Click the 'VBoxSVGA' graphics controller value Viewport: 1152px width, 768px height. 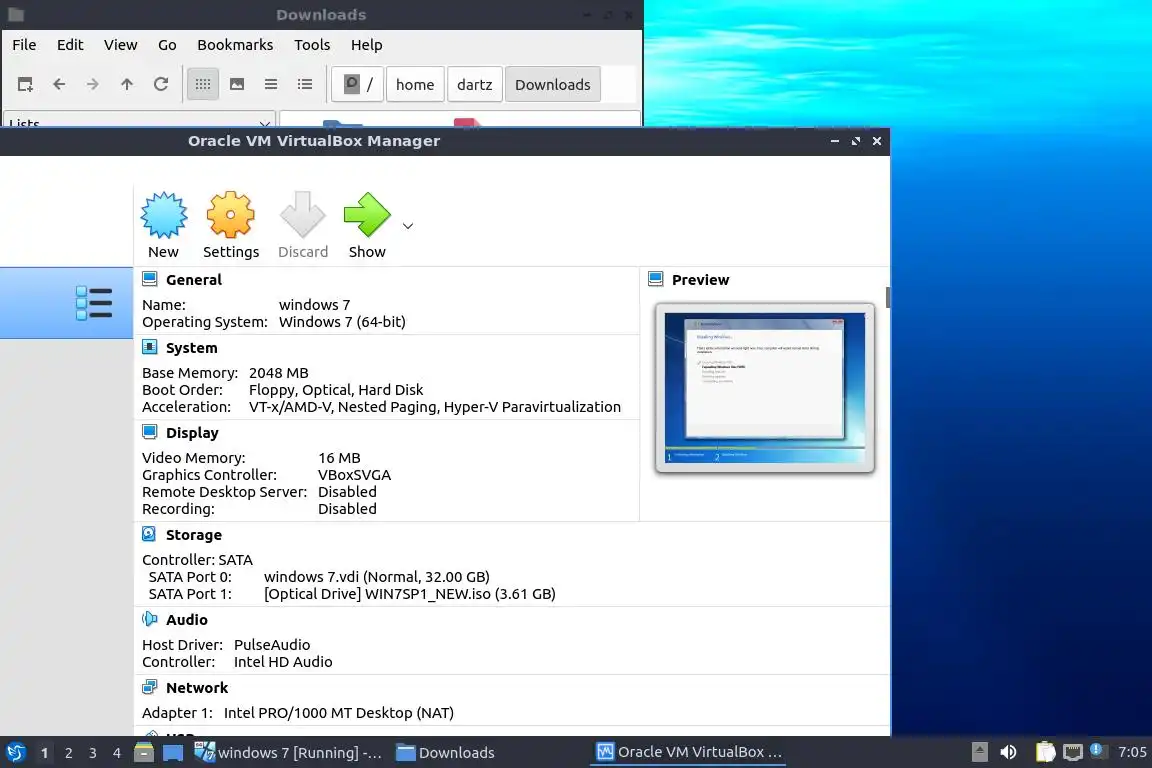coord(354,475)
